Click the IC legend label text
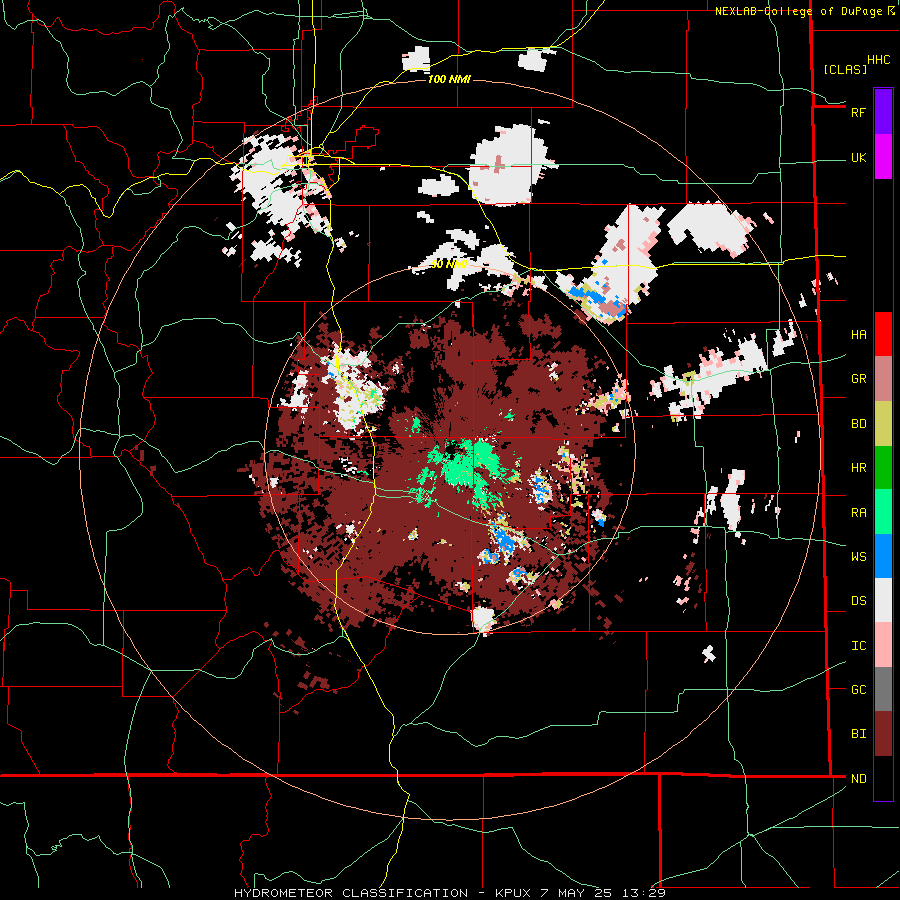The height and width of the screenshot is (900, 900). pos(858,646)
